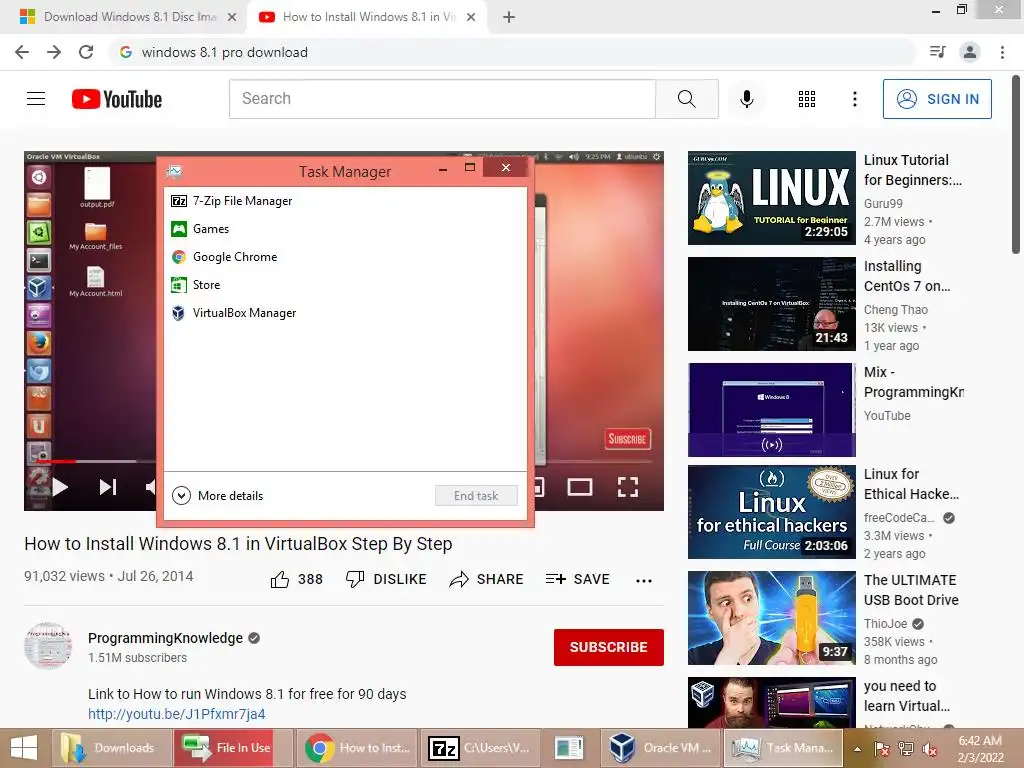Screen dimensions: 1024x768
Task: Open the YouTube hamburger guide menu
Action: [36, 99]
